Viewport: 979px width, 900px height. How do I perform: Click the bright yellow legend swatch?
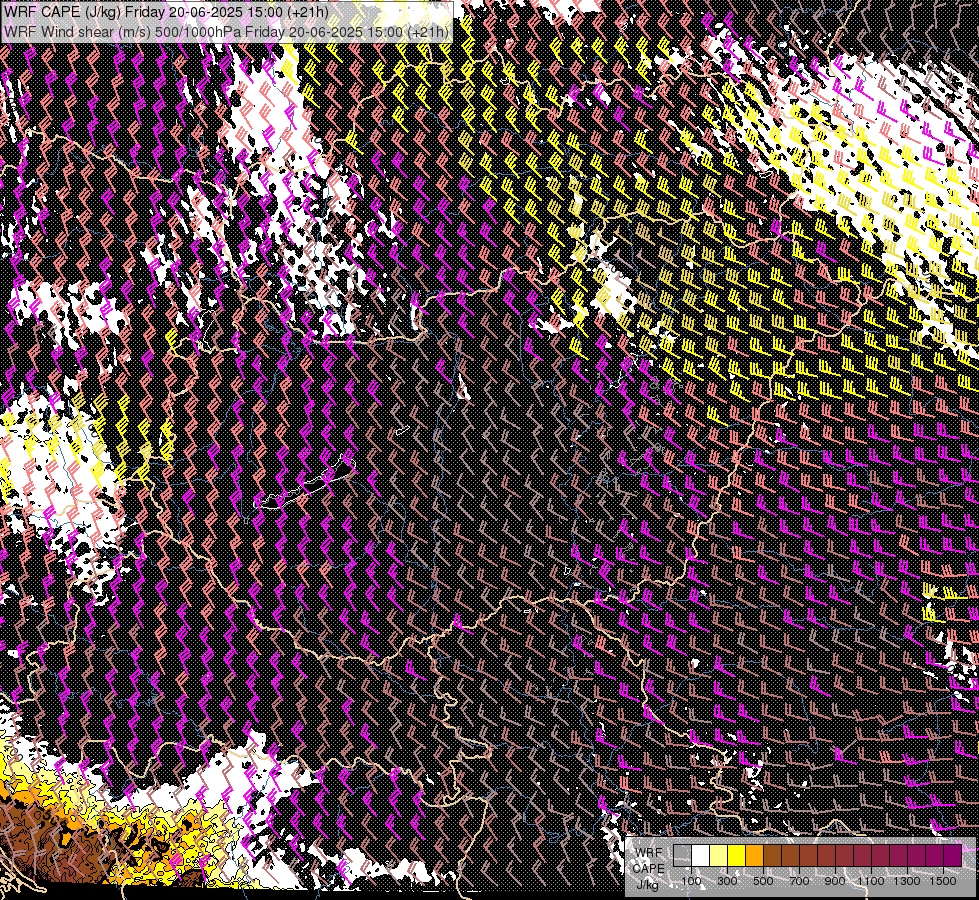point(737,856)
